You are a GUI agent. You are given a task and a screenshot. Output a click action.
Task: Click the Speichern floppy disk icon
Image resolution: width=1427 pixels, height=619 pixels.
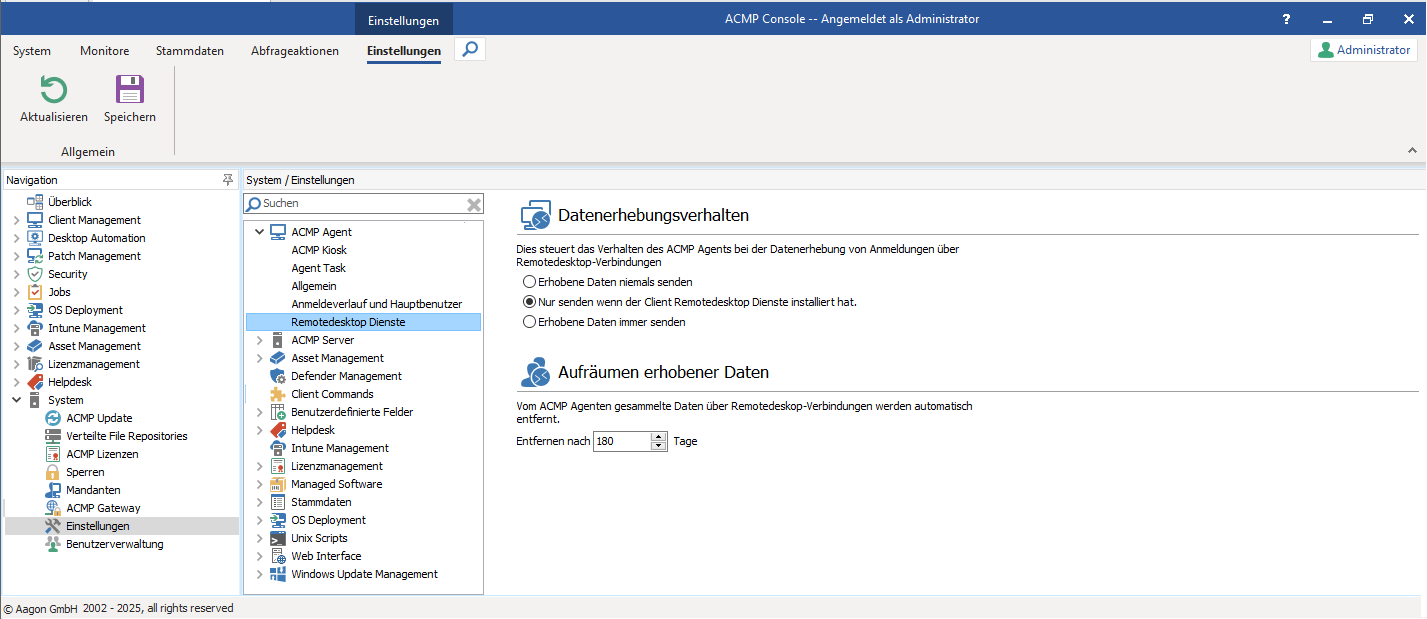[130, 91]
